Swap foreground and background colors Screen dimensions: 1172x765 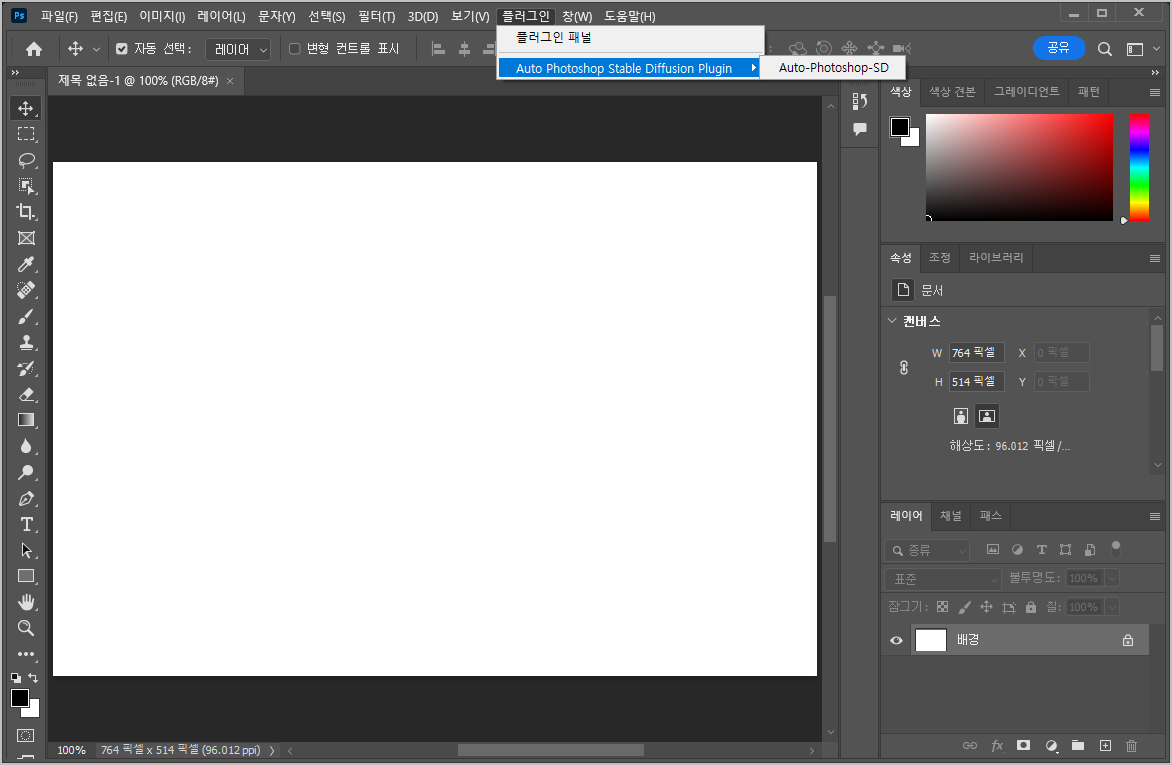[33, 678]
